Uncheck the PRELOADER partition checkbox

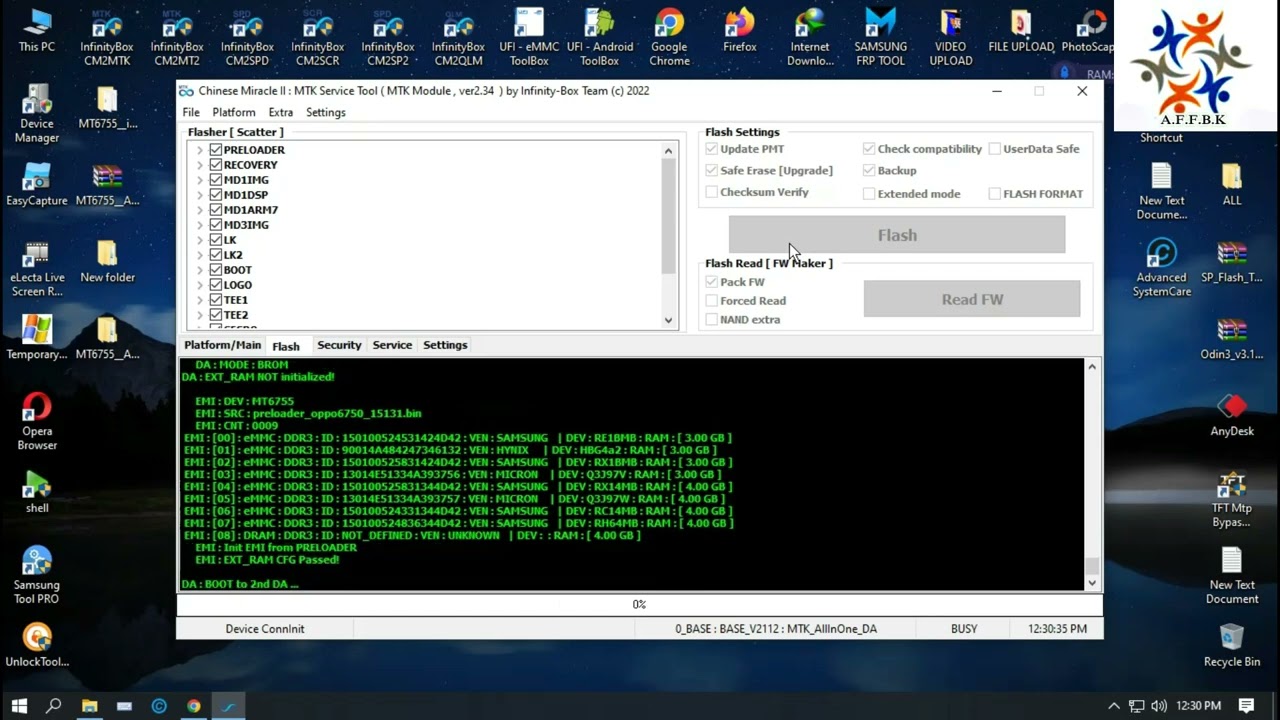click(x=215, y=150)
